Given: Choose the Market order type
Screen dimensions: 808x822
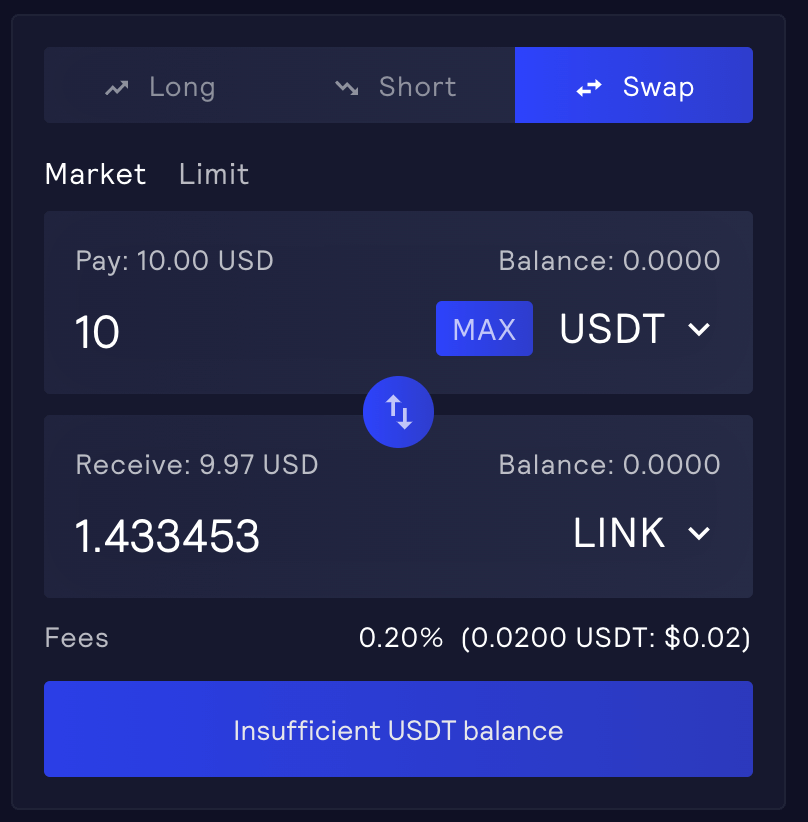Looking at the screenshot, I should (95, 174).
